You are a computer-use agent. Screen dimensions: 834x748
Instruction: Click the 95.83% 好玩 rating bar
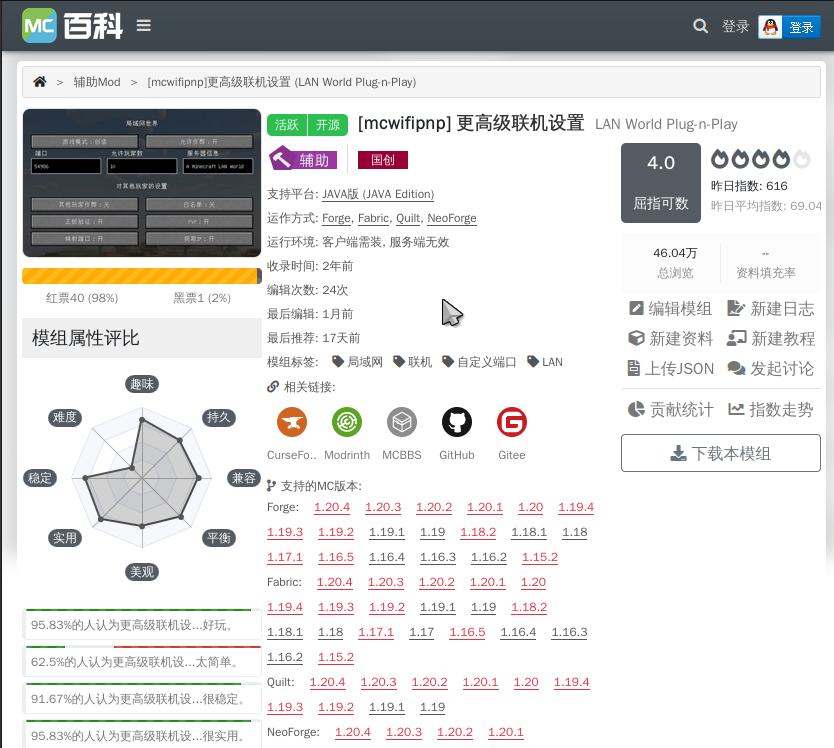pos(142,624)
